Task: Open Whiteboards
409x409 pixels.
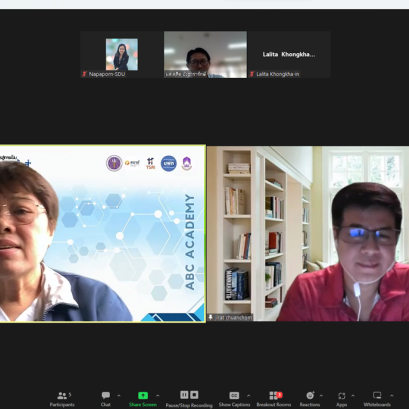Action: point(377,399)
